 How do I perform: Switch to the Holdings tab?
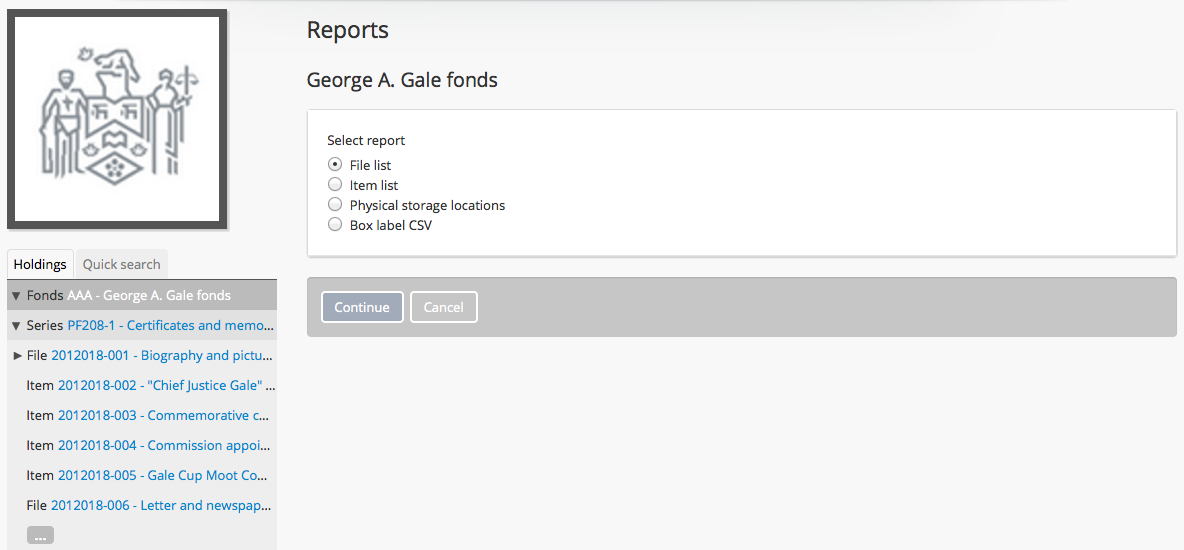click(40, 264)
